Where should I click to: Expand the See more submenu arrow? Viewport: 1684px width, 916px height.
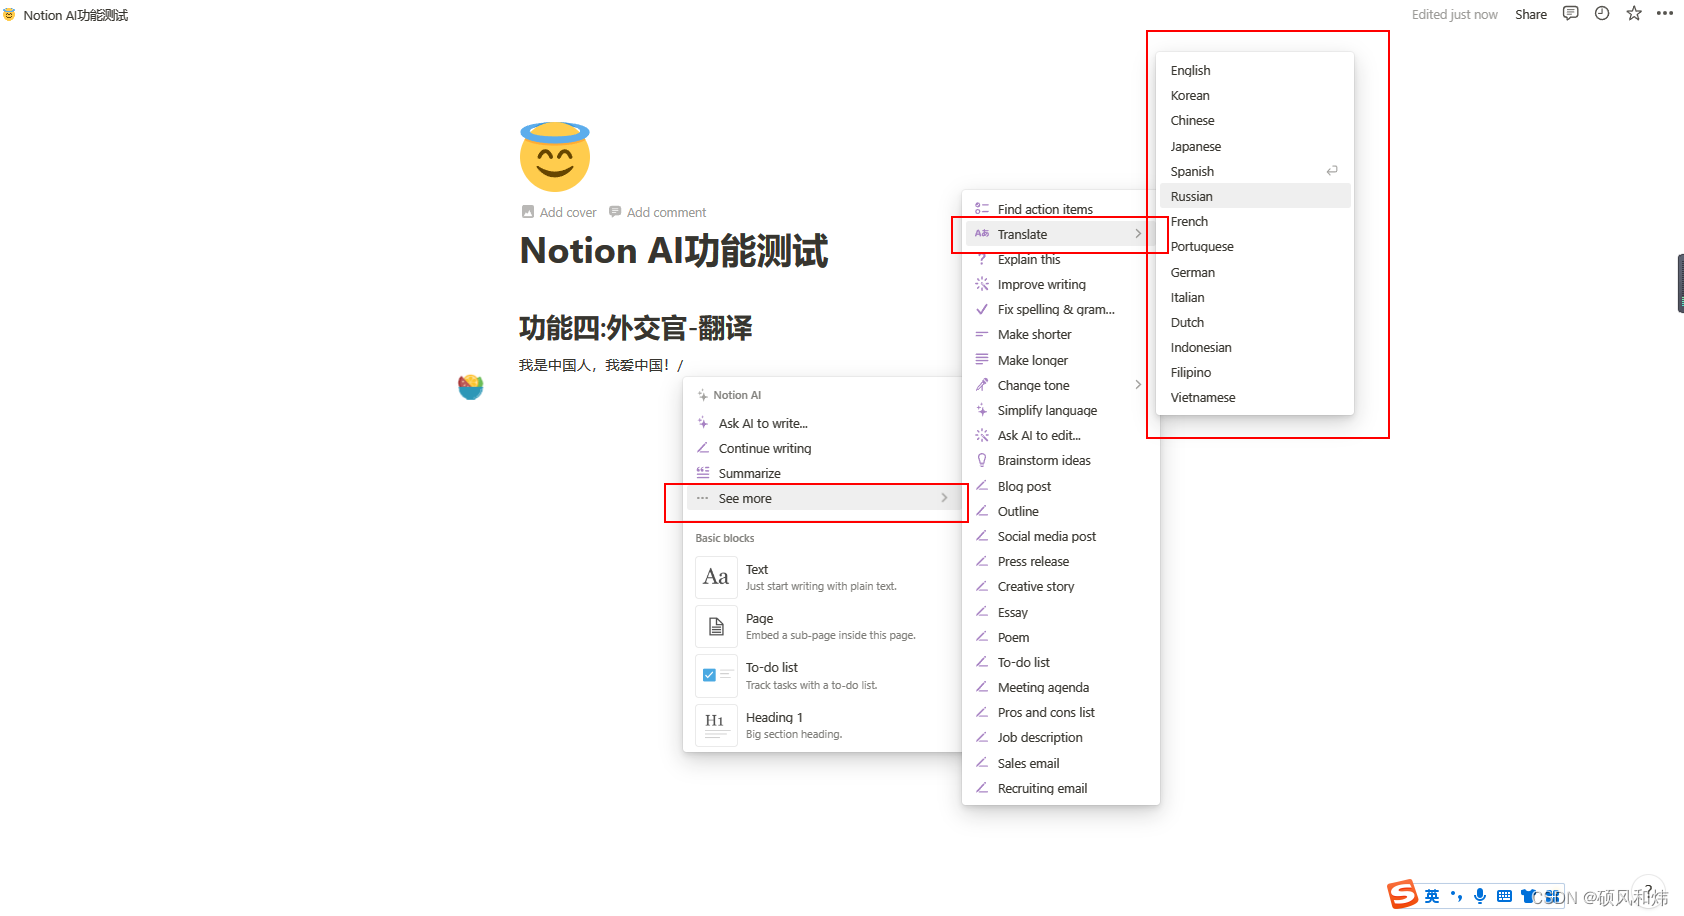[x=944, y=498]
